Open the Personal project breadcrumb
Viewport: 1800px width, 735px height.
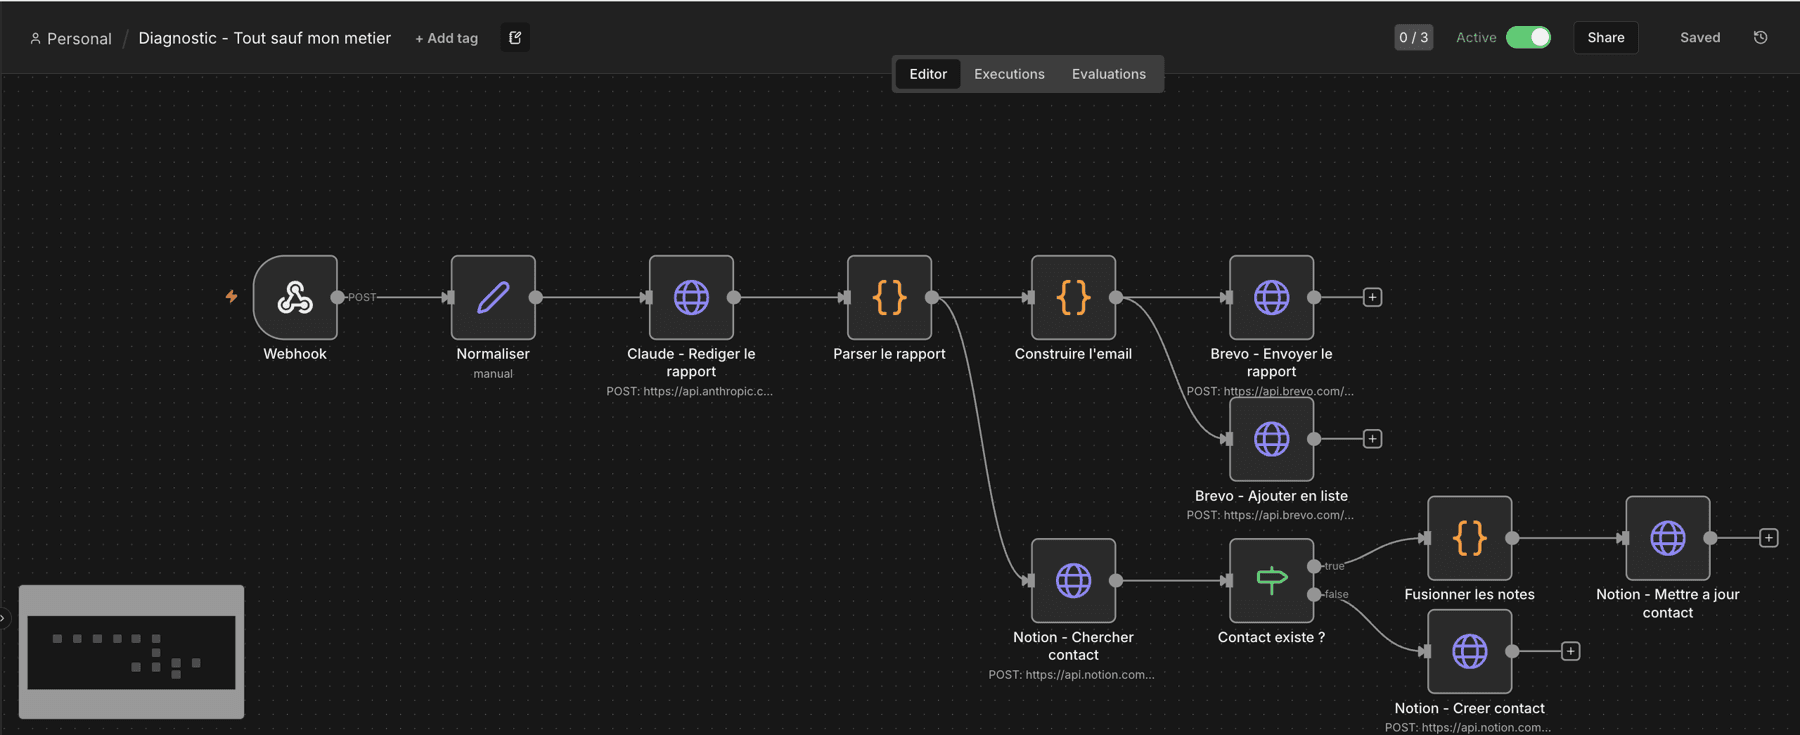click(x=71, y=38)
